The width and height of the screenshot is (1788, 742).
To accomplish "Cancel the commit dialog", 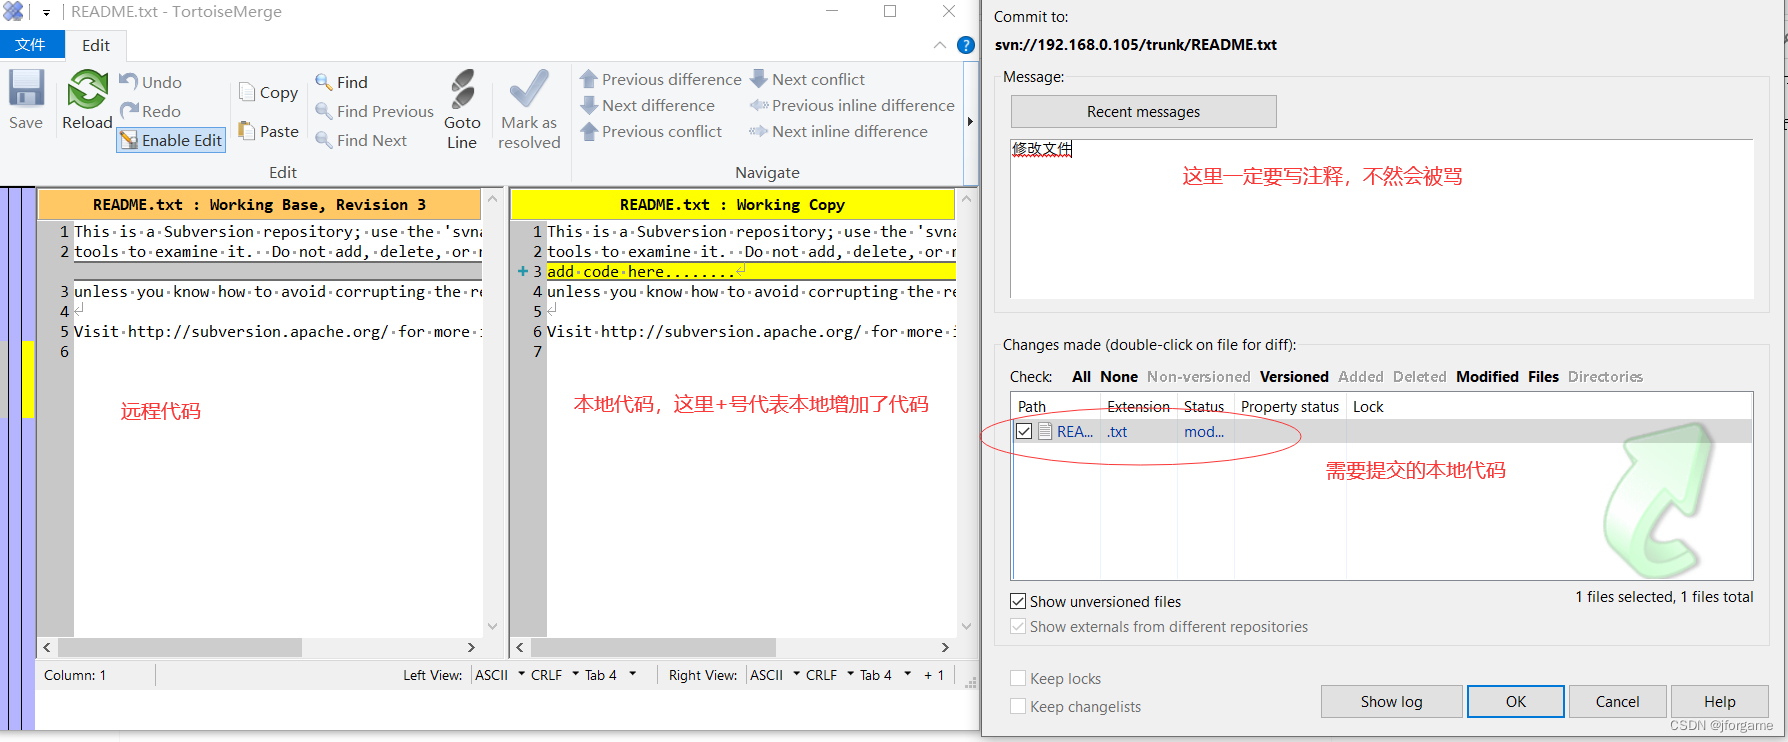I will 1617,701.
